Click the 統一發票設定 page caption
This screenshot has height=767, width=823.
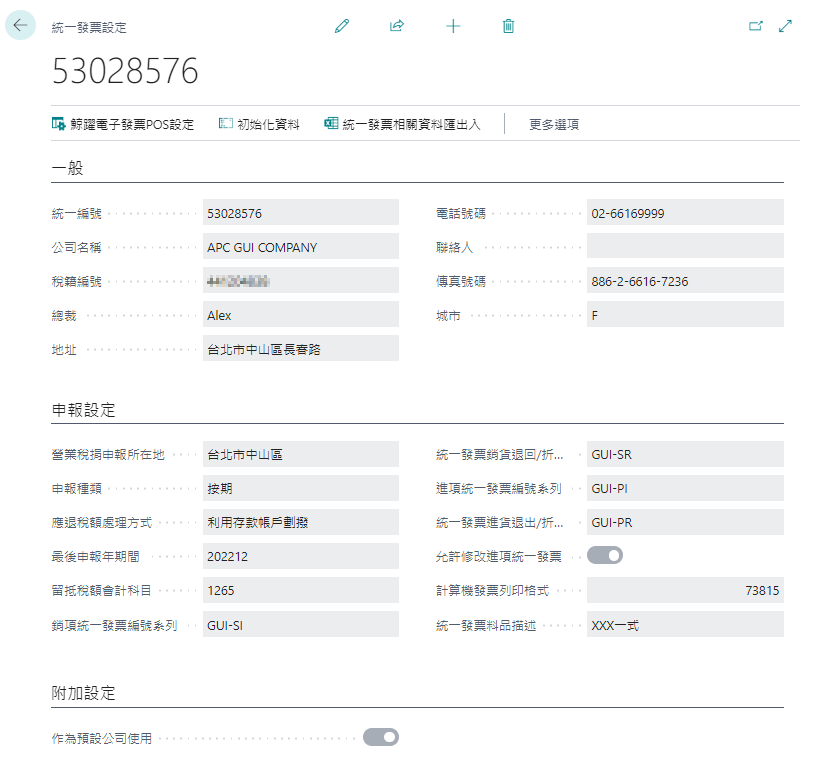89,27
